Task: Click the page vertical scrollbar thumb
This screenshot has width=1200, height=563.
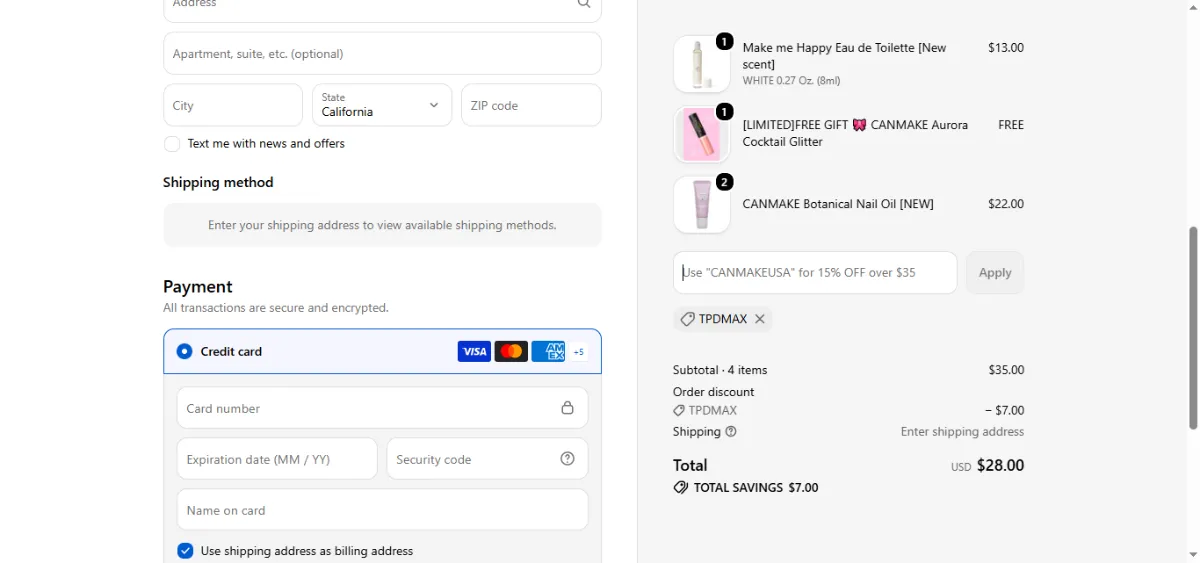Action: click(1192, 328)
